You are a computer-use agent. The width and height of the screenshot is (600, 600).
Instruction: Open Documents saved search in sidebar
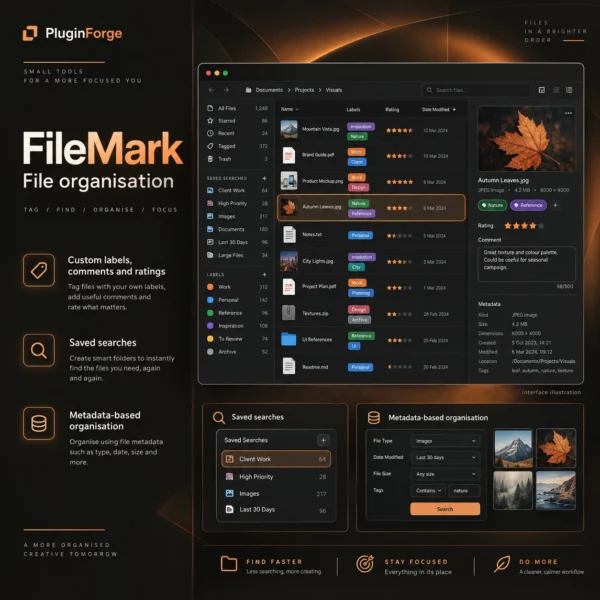[x=237, y=229]
